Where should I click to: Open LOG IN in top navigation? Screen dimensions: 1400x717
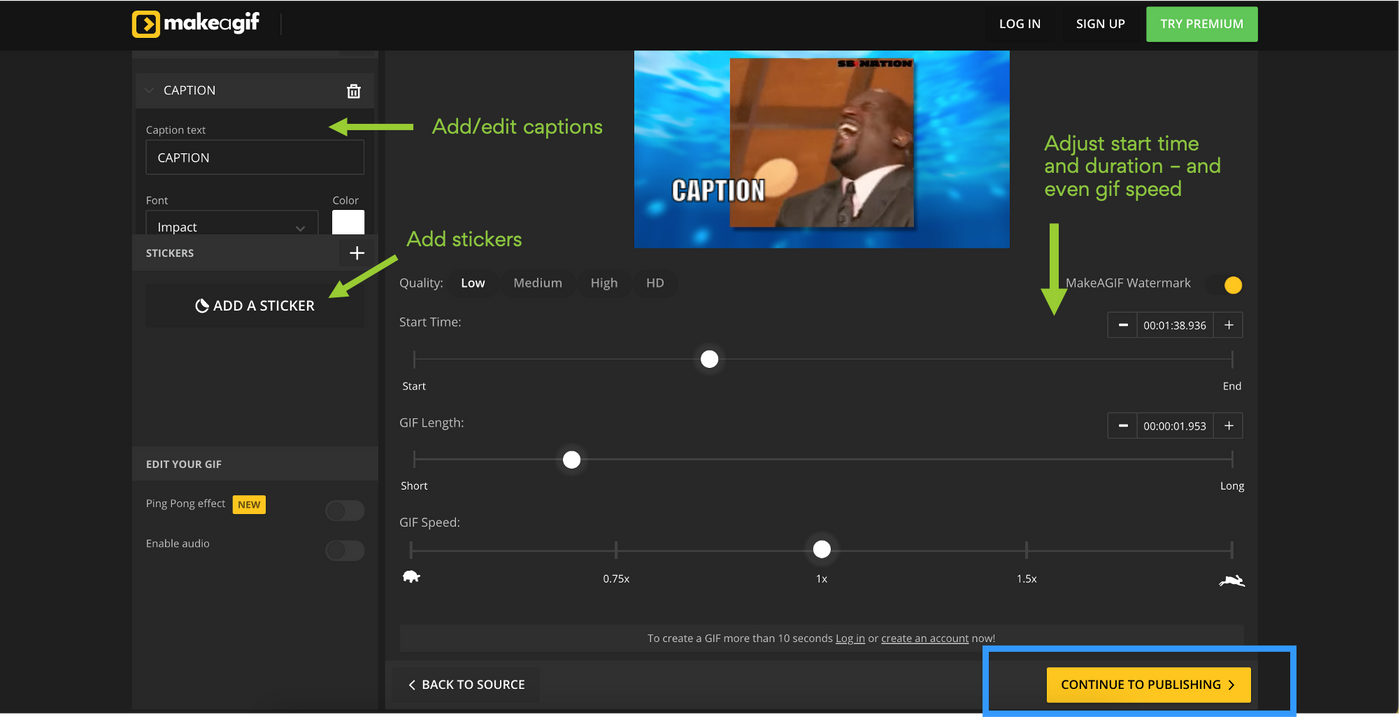(x=1020, y=24)
